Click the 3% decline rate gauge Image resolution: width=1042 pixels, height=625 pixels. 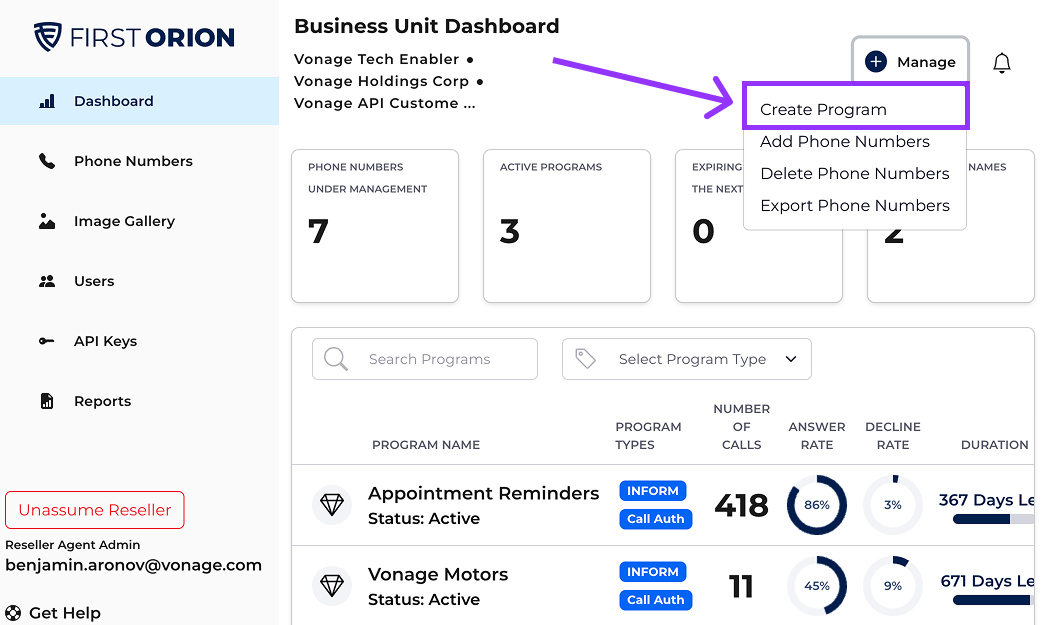point(892,505)
